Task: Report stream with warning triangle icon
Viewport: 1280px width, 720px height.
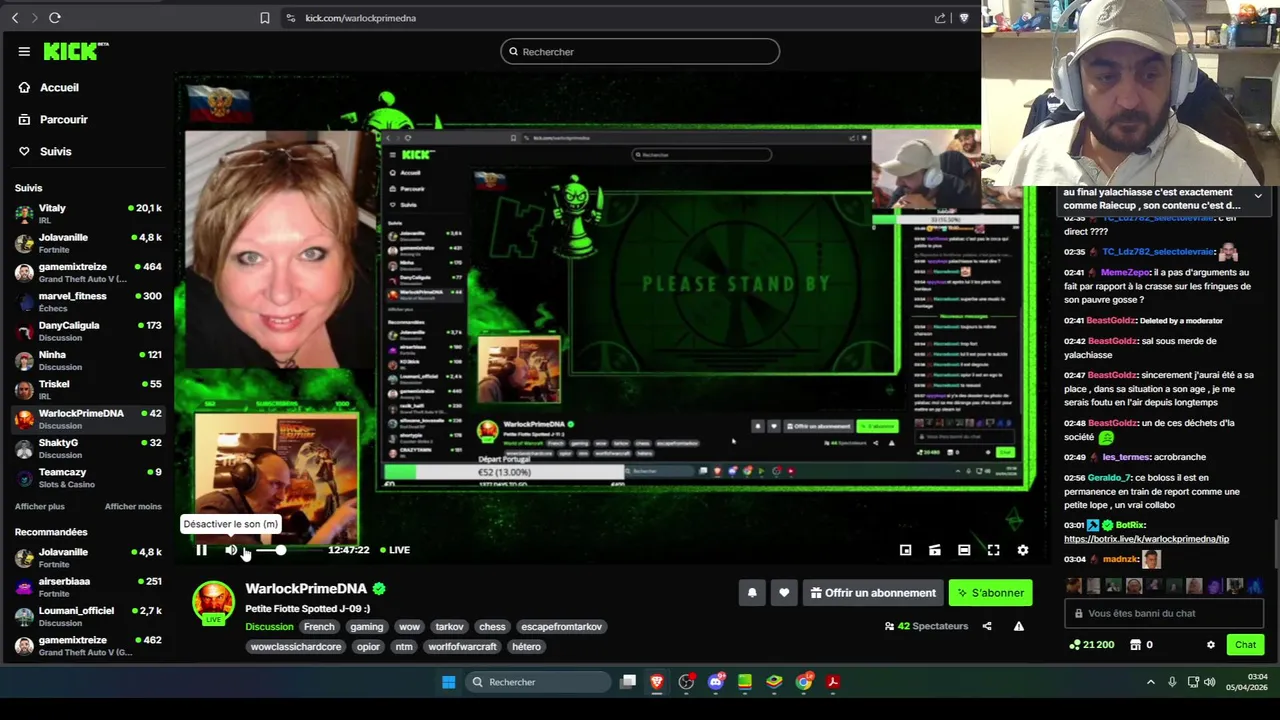Action: click(1018, 626)
